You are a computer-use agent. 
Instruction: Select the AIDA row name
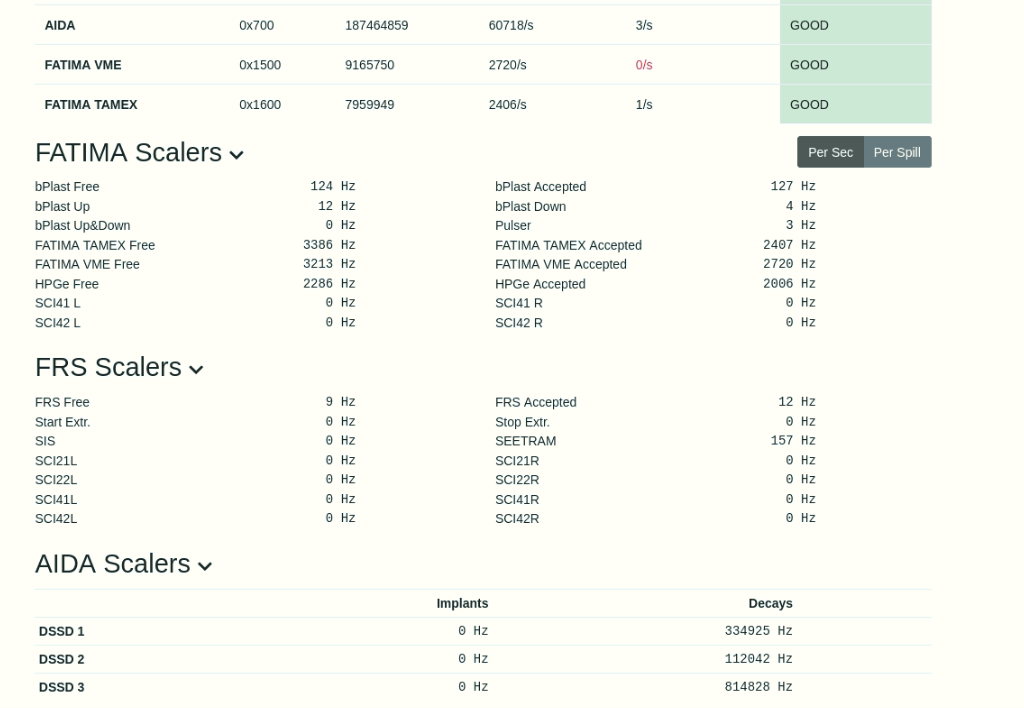59,25
